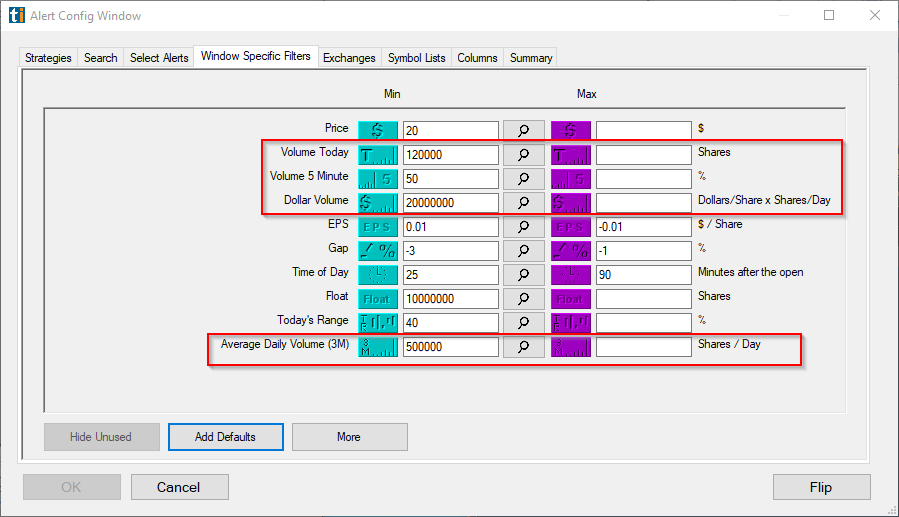Click the OK button
Viewport: 899px width, 517px height.
tap(72, 487)
